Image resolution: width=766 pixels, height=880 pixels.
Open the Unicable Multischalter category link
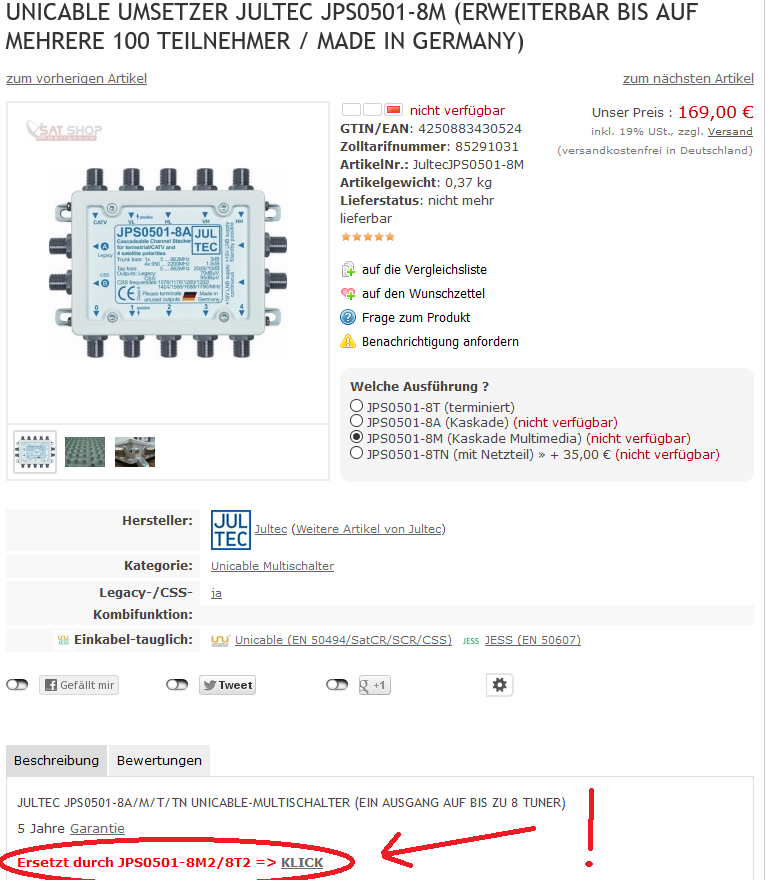pos(272,566)
